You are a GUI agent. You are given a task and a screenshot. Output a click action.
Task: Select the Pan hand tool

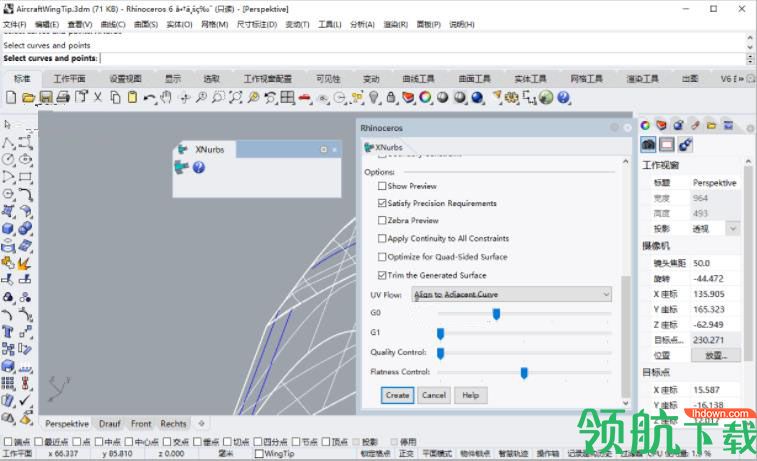coord(166,98)
